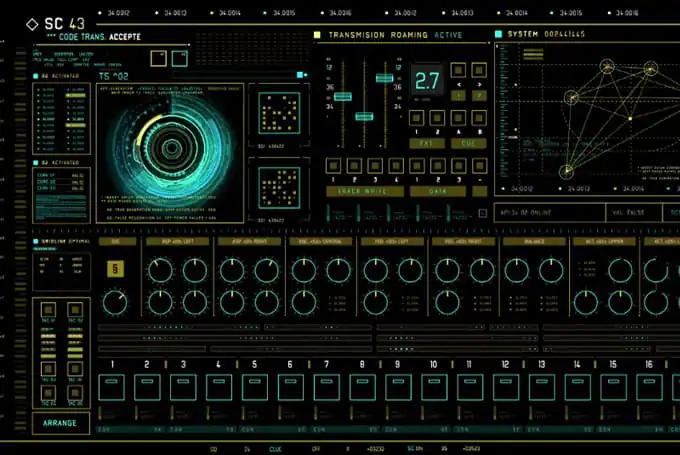Image resolution: width=680 pixels, height=455 pixels.
Task: Select the bottom node of the network graph
Action: [566, 171]
